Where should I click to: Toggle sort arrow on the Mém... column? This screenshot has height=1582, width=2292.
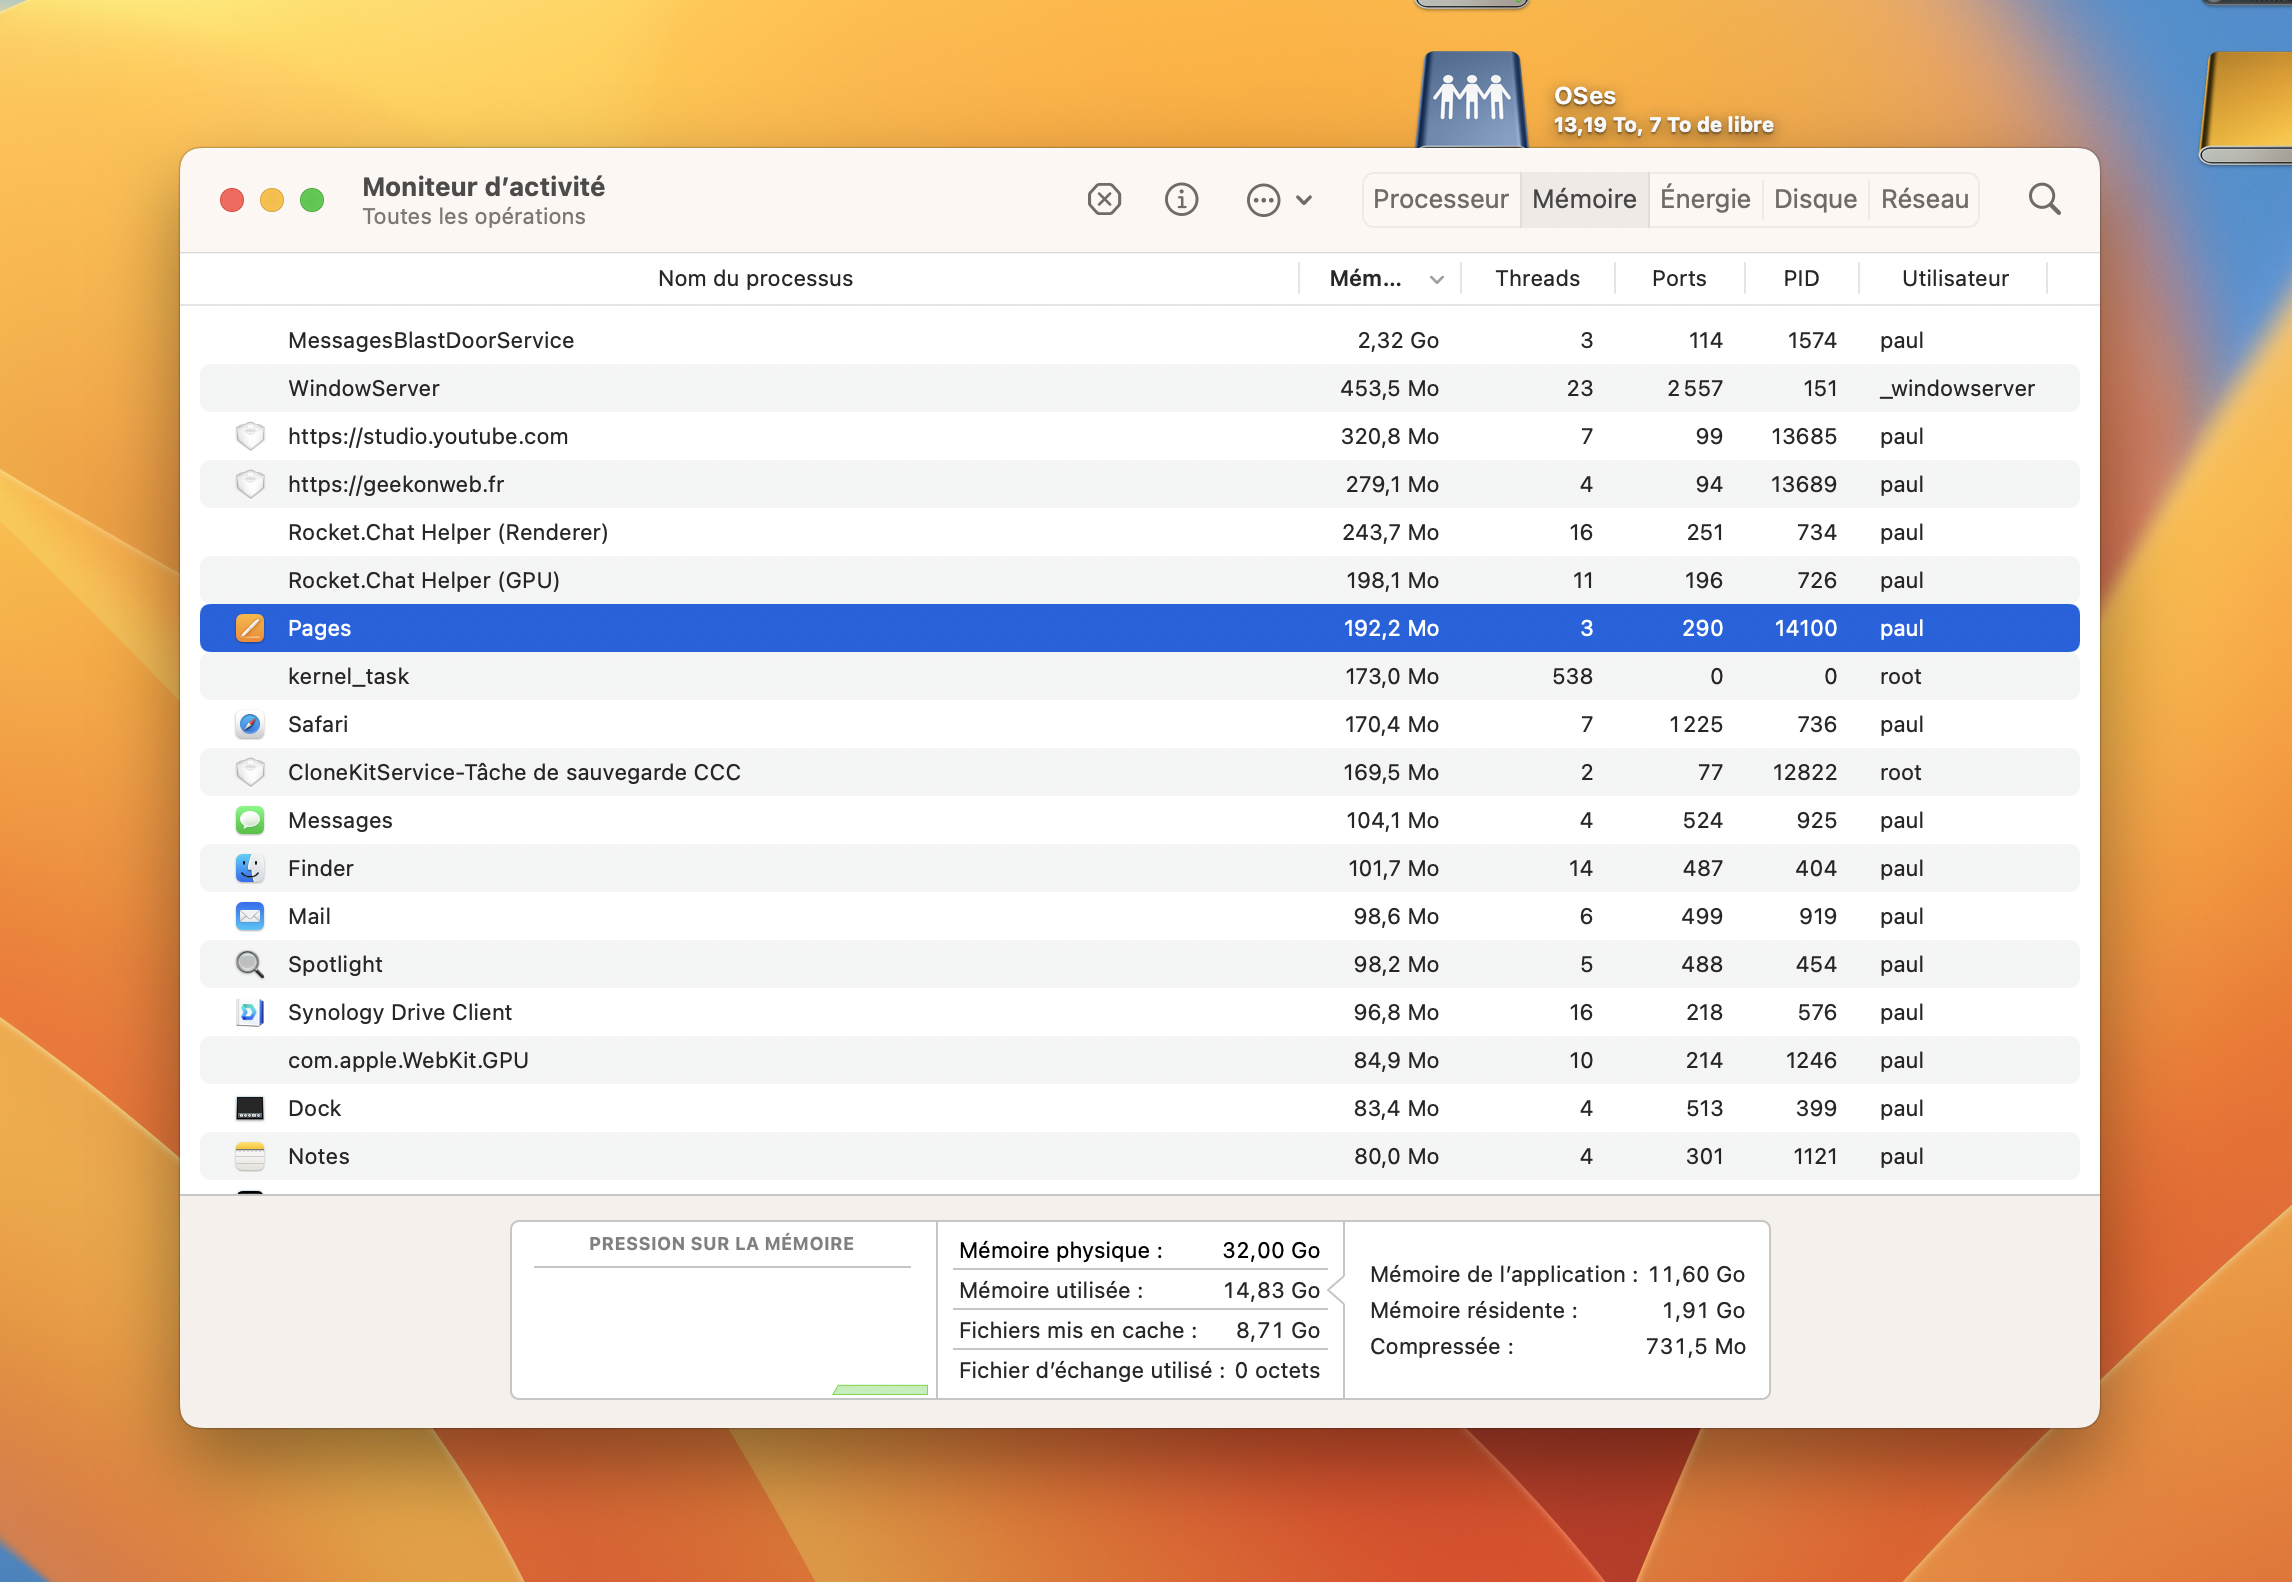coord(1437,279)
